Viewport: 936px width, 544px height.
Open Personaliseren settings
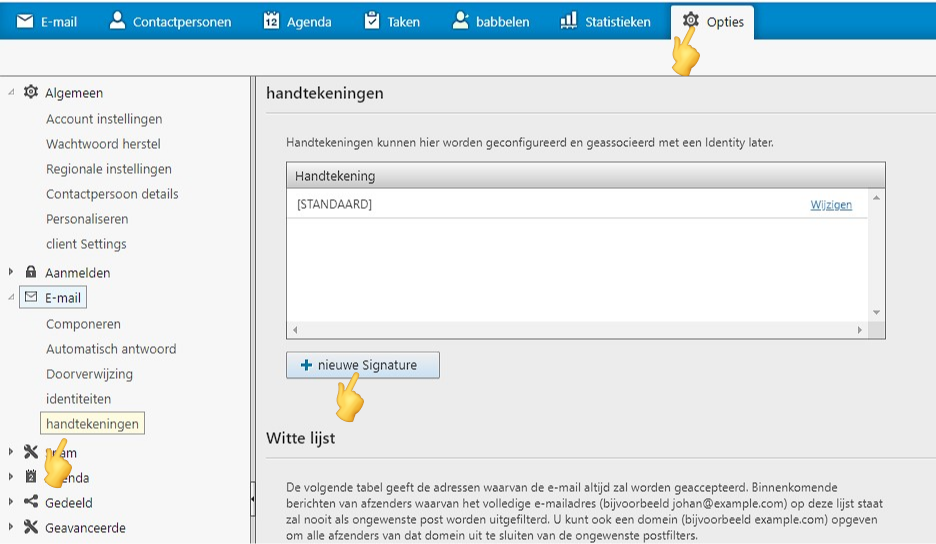(x=87, y=219)
